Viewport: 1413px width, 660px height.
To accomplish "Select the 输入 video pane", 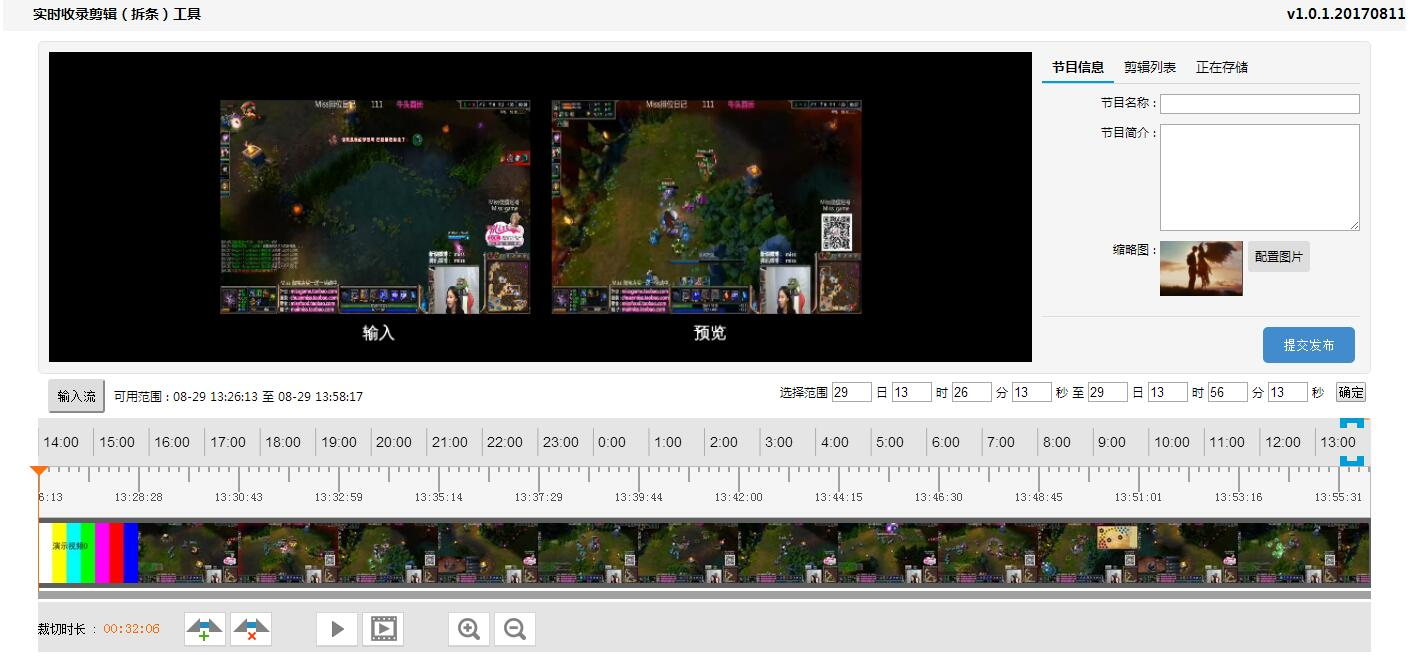I will click(x=376, y=206).
